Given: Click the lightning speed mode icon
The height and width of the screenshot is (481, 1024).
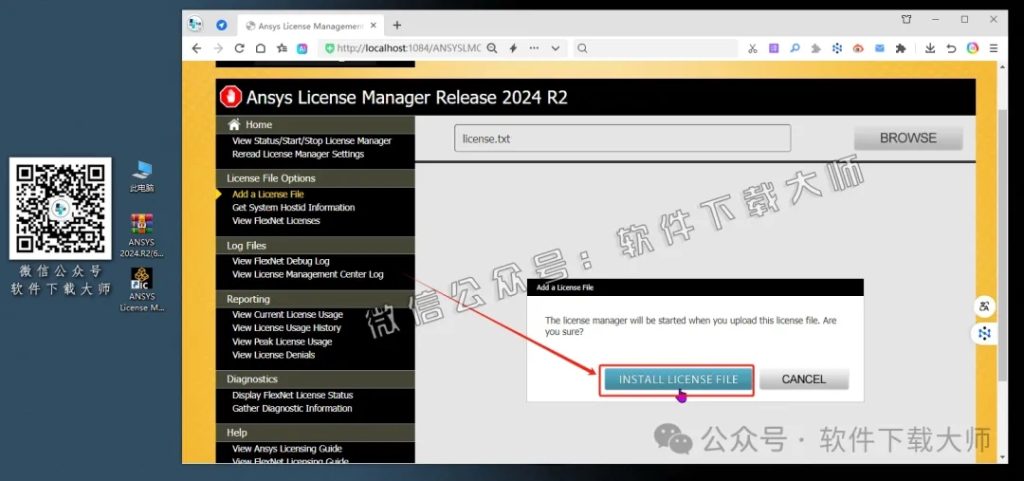Looking at the screenshot, I should point(513,48).
